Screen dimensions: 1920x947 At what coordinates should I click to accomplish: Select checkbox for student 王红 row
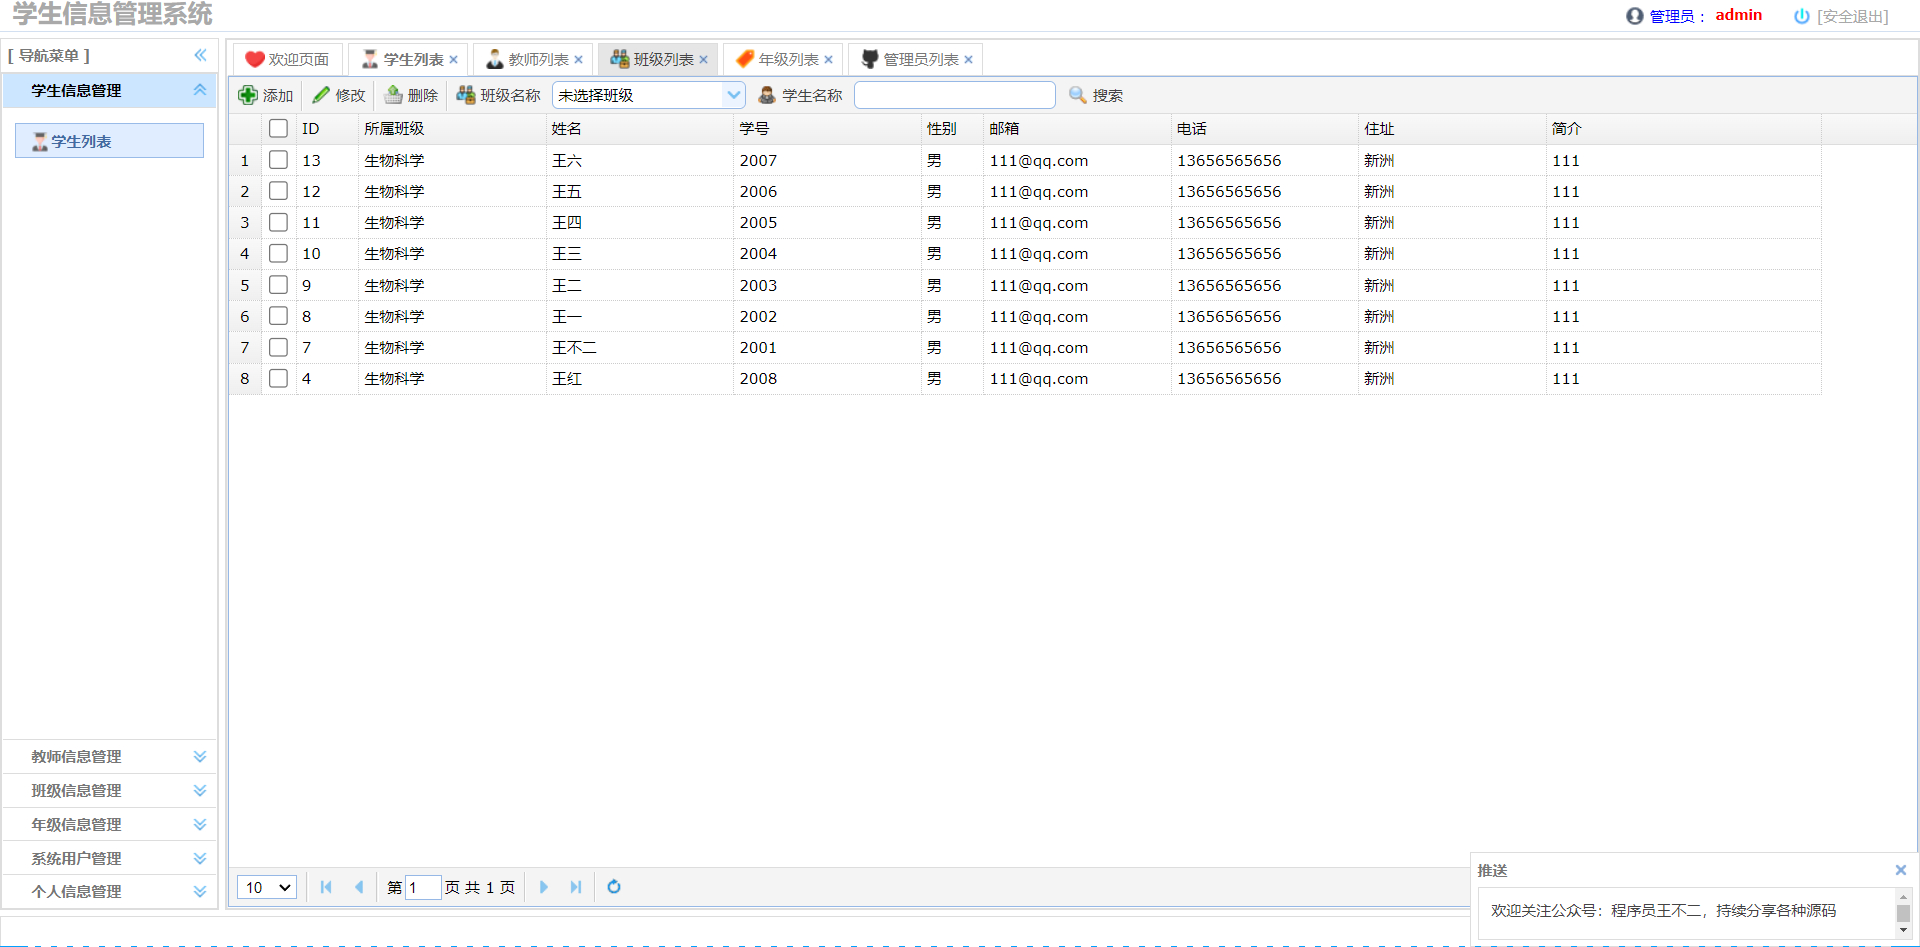(x=278, y=378)
